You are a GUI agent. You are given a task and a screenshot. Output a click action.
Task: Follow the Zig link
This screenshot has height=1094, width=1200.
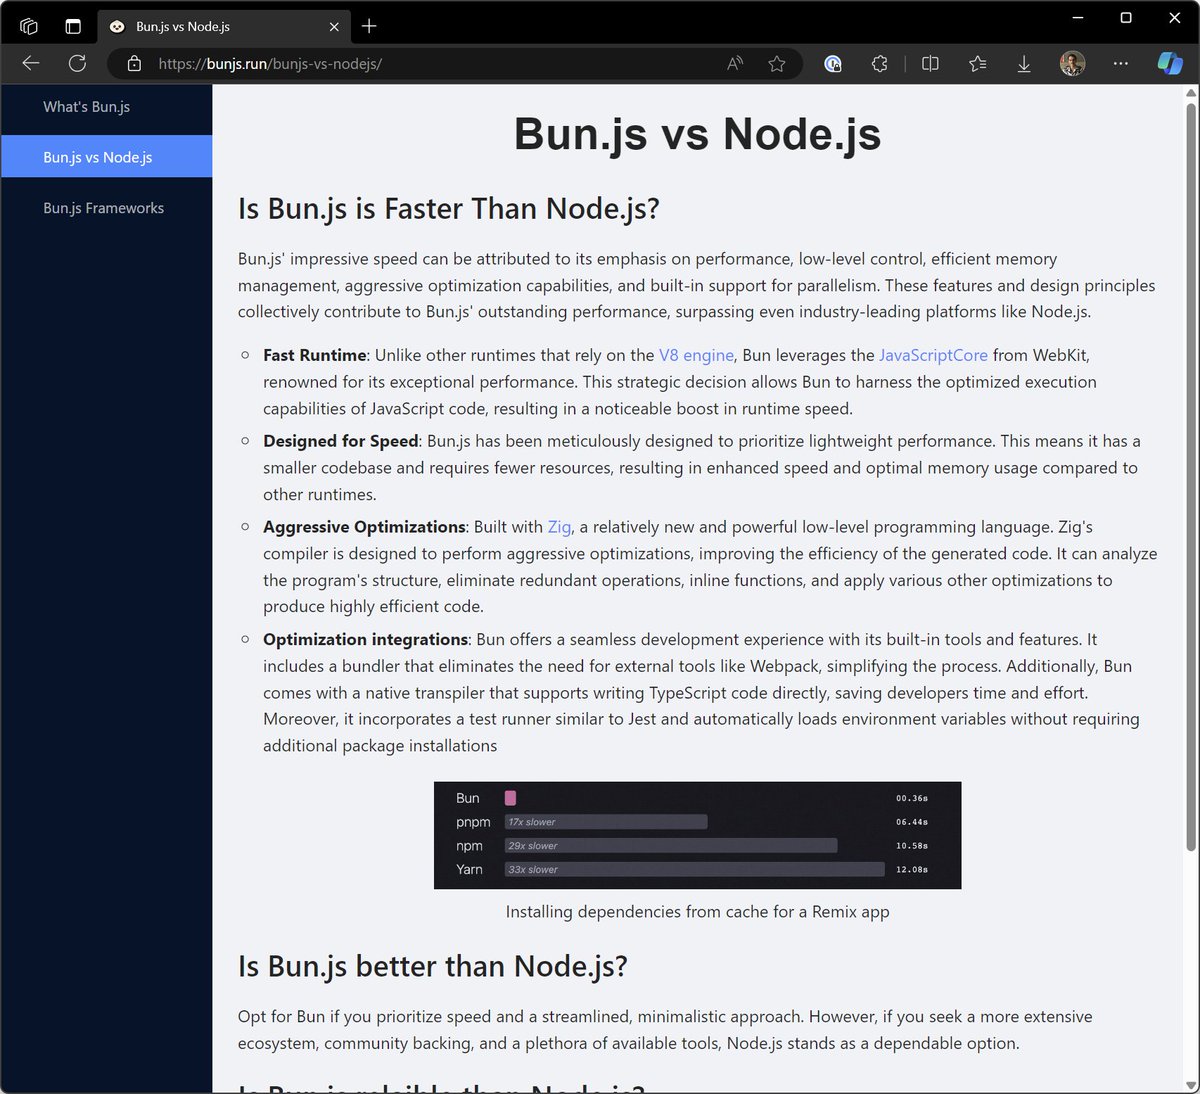[x=559, y=527]
